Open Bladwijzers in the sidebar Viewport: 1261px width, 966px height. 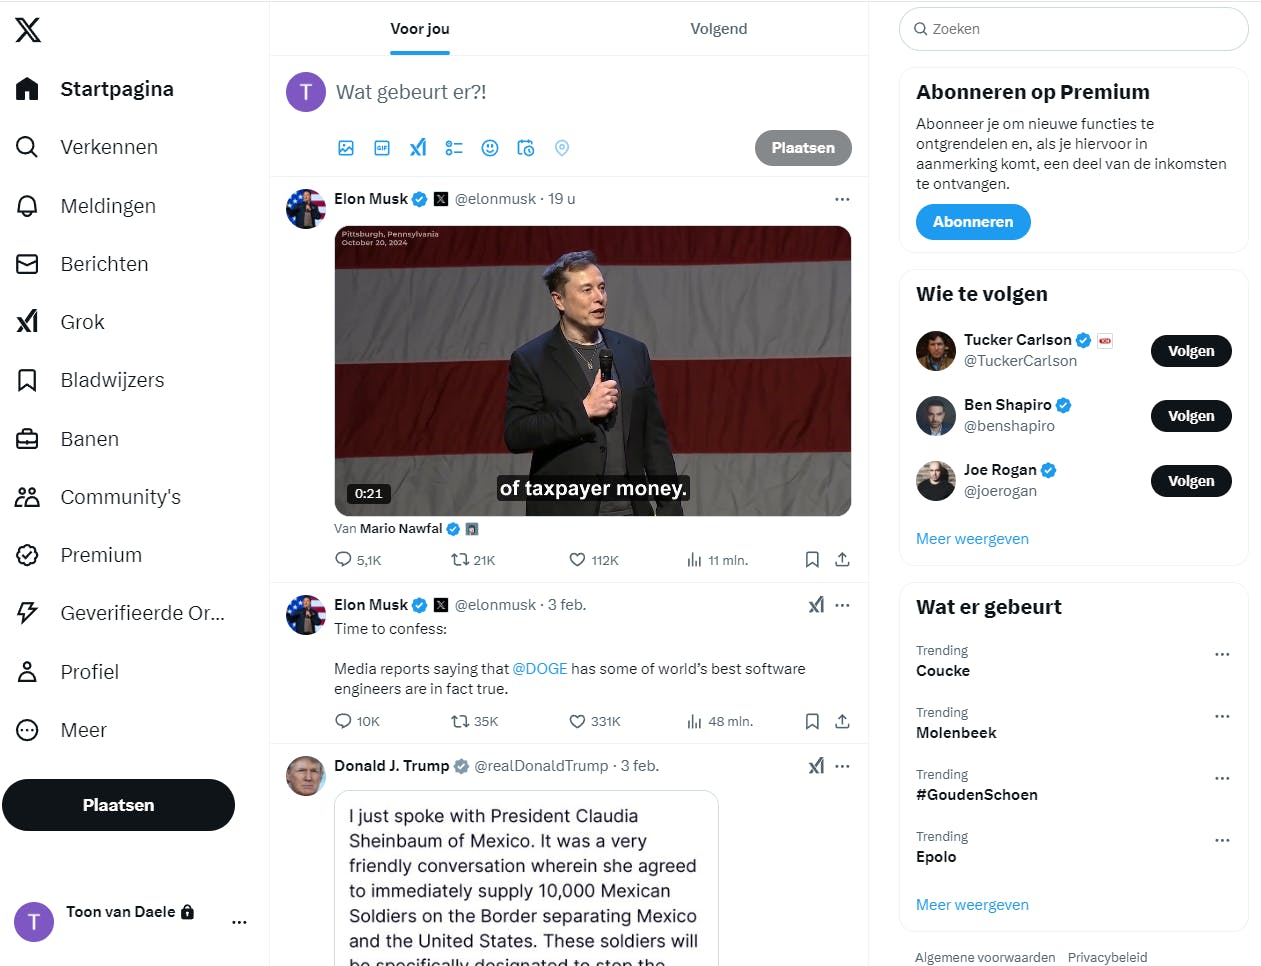point(112,380)
